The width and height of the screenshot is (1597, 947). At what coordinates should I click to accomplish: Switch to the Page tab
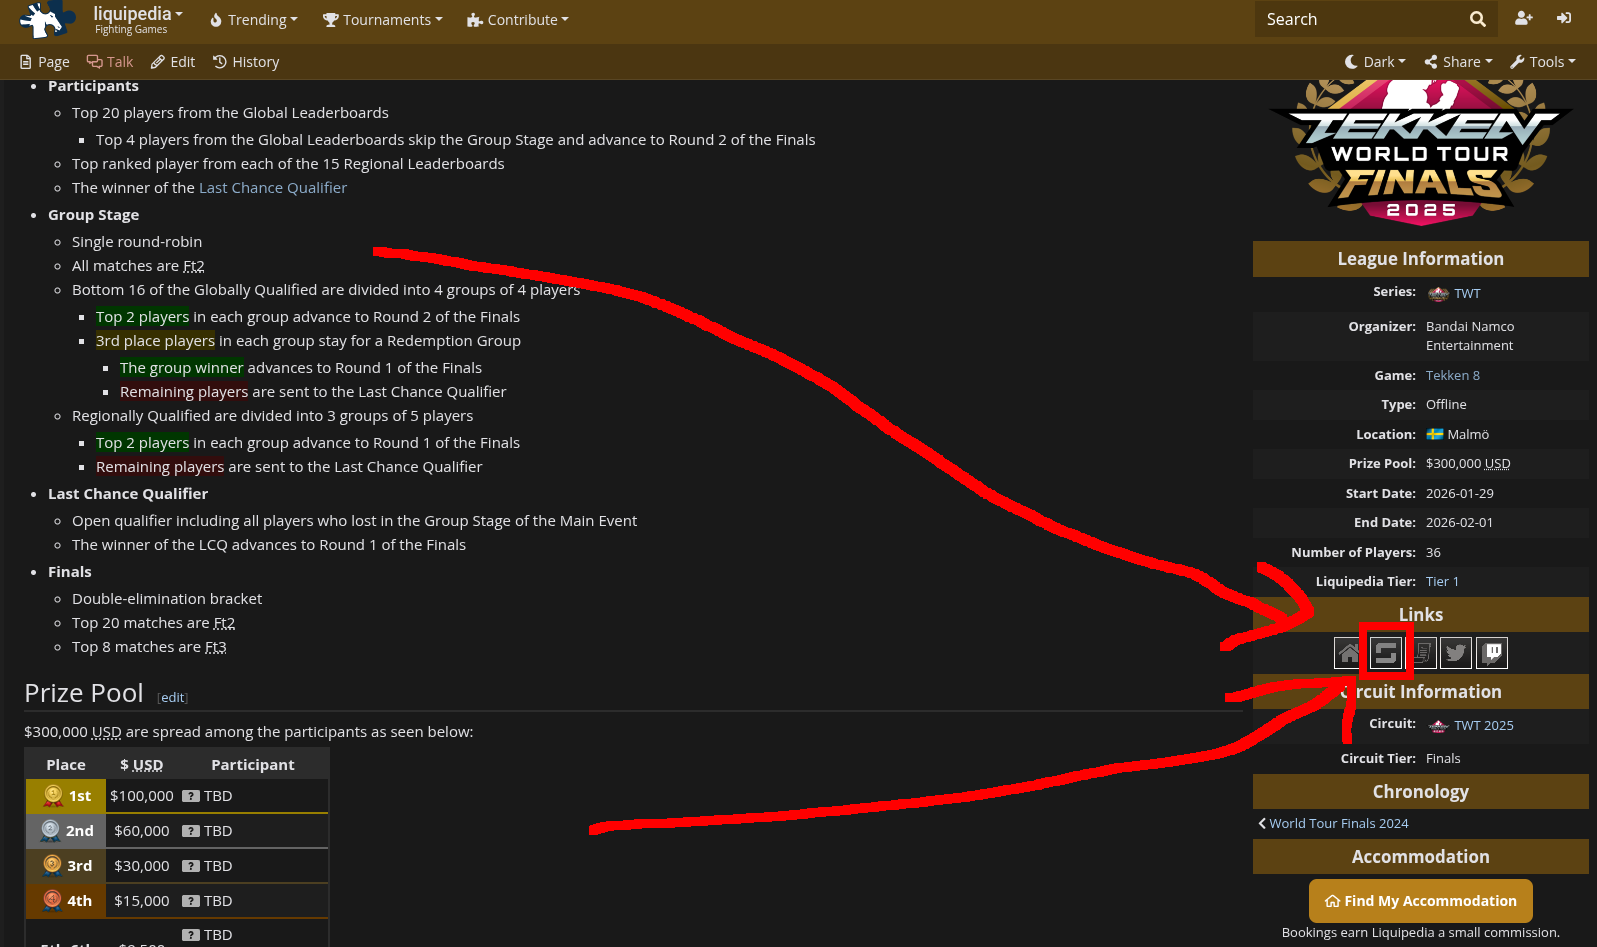pyautogui.click(x=45, y=62)
